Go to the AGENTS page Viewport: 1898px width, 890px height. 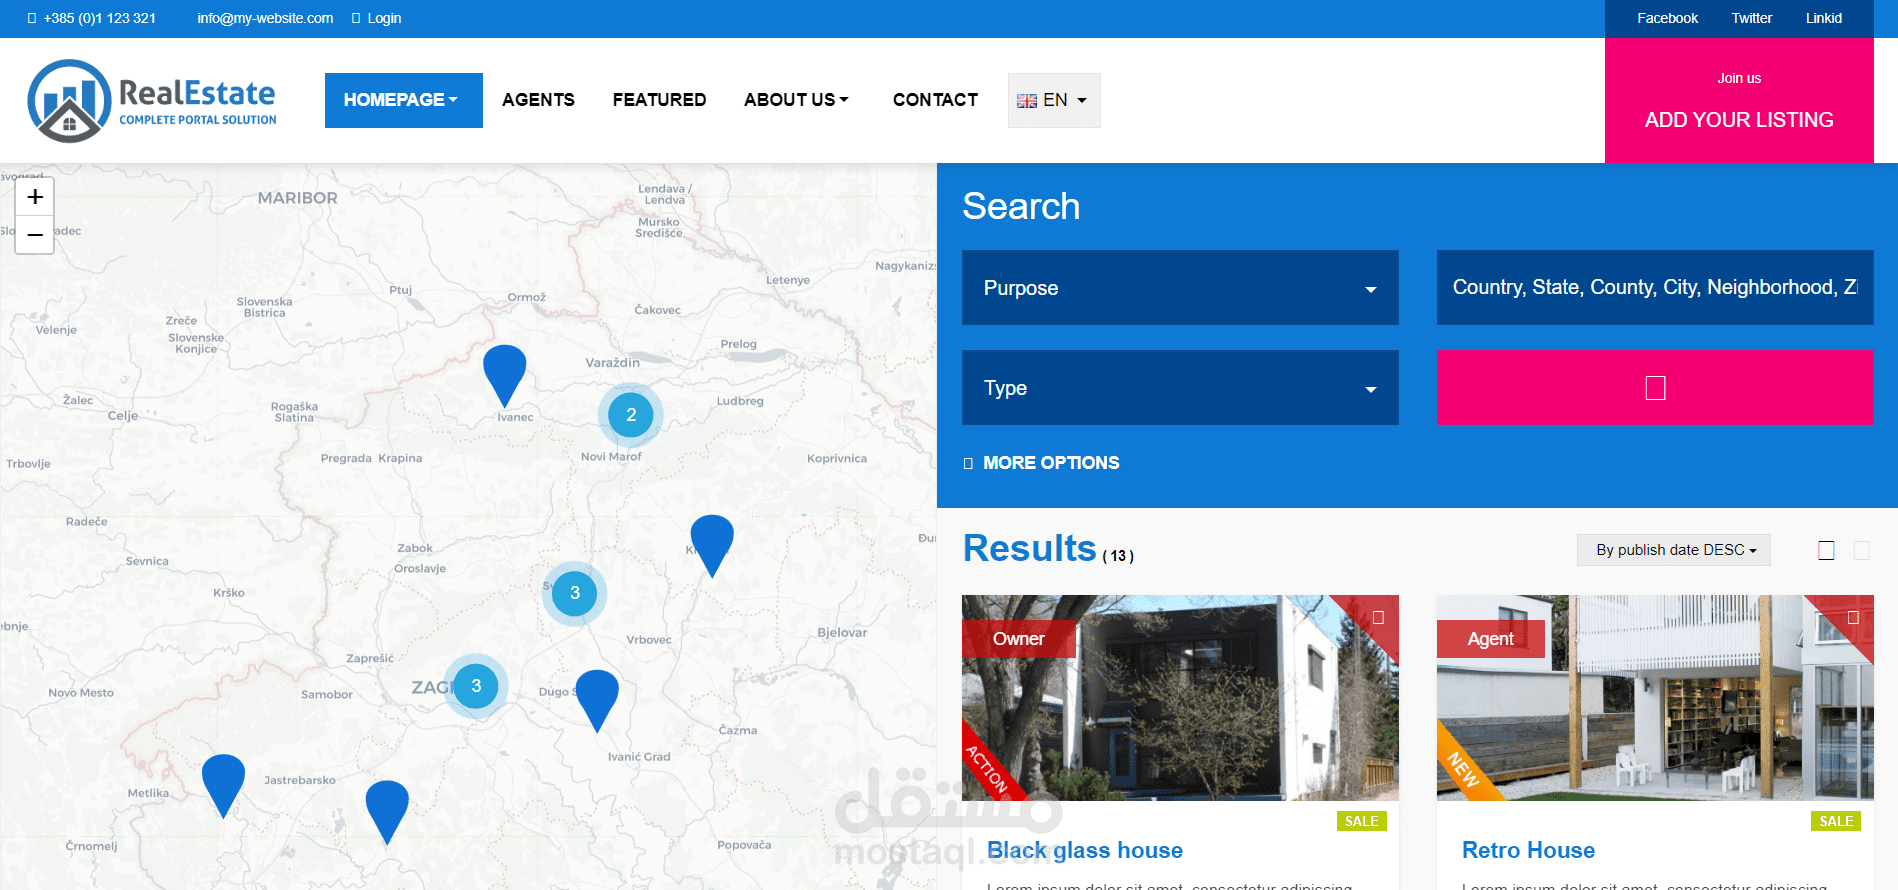pos(538,100)
